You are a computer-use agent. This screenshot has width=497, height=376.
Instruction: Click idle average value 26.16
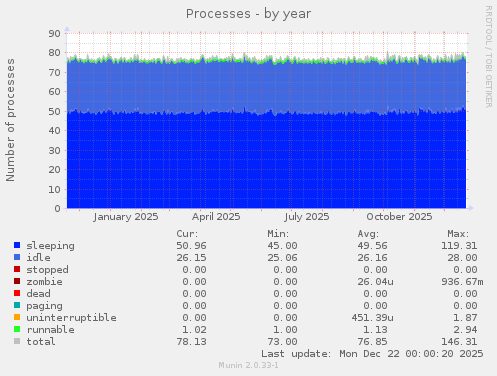pos(373,258)
